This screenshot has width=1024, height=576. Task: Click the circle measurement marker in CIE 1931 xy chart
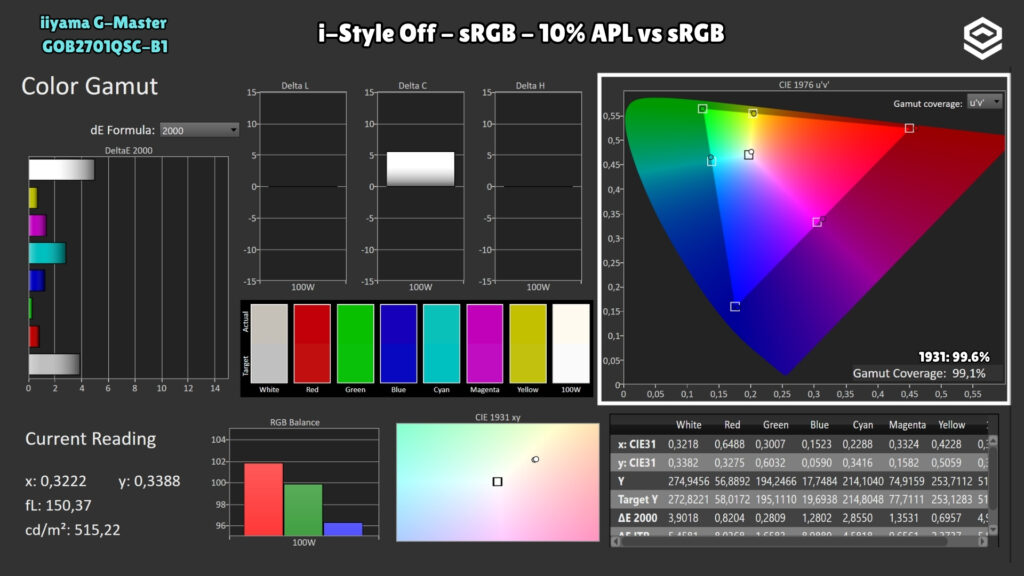point(536,459)
